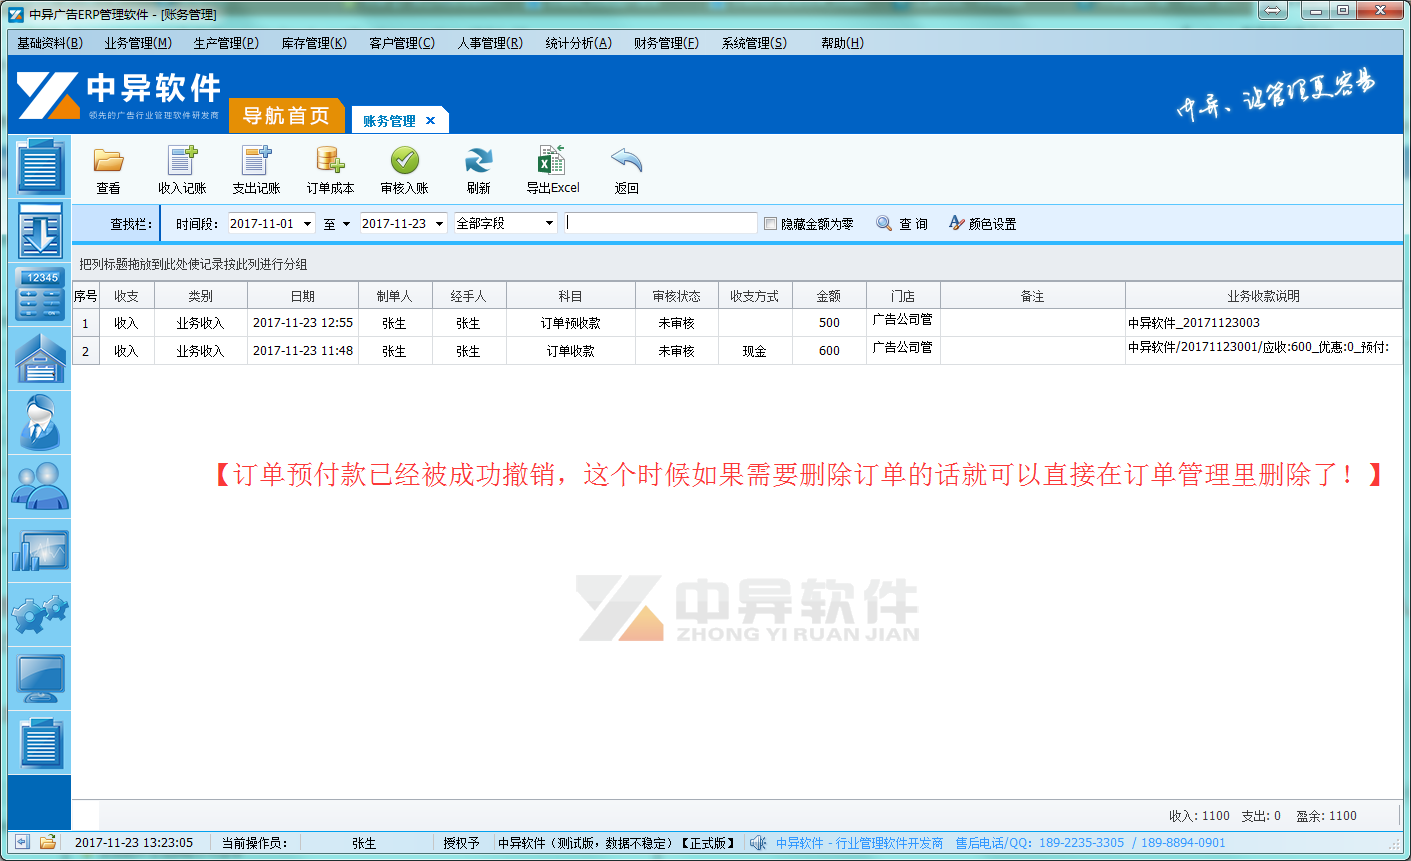Click the 审核状态 column header
The width and height of the screenshot is (1411, 861).
677,296
